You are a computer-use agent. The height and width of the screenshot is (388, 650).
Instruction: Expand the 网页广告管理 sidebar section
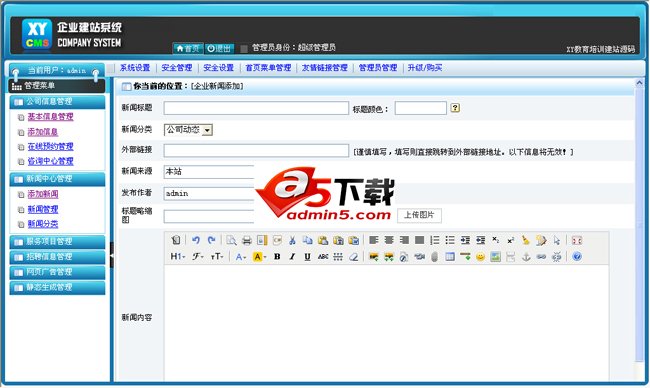pos(57,272)
